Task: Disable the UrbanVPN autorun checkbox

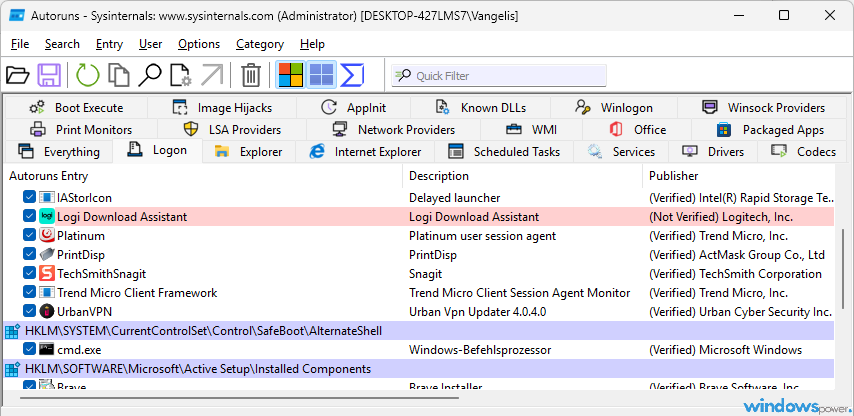Action: [29, 311]
